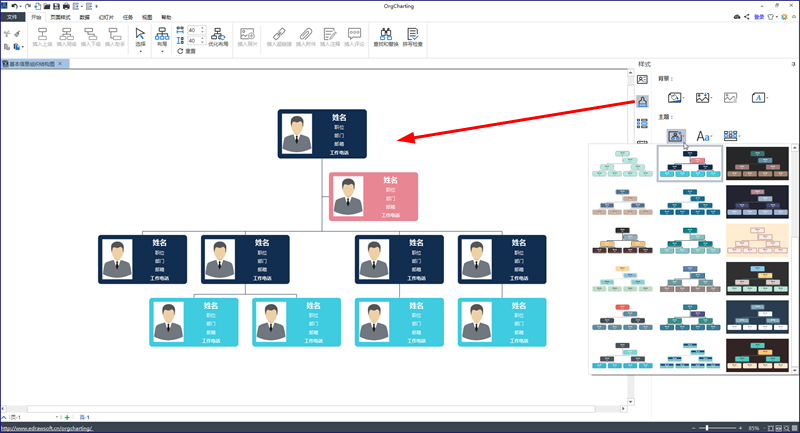Expand the background fill color dropdown

pos(676,97)
